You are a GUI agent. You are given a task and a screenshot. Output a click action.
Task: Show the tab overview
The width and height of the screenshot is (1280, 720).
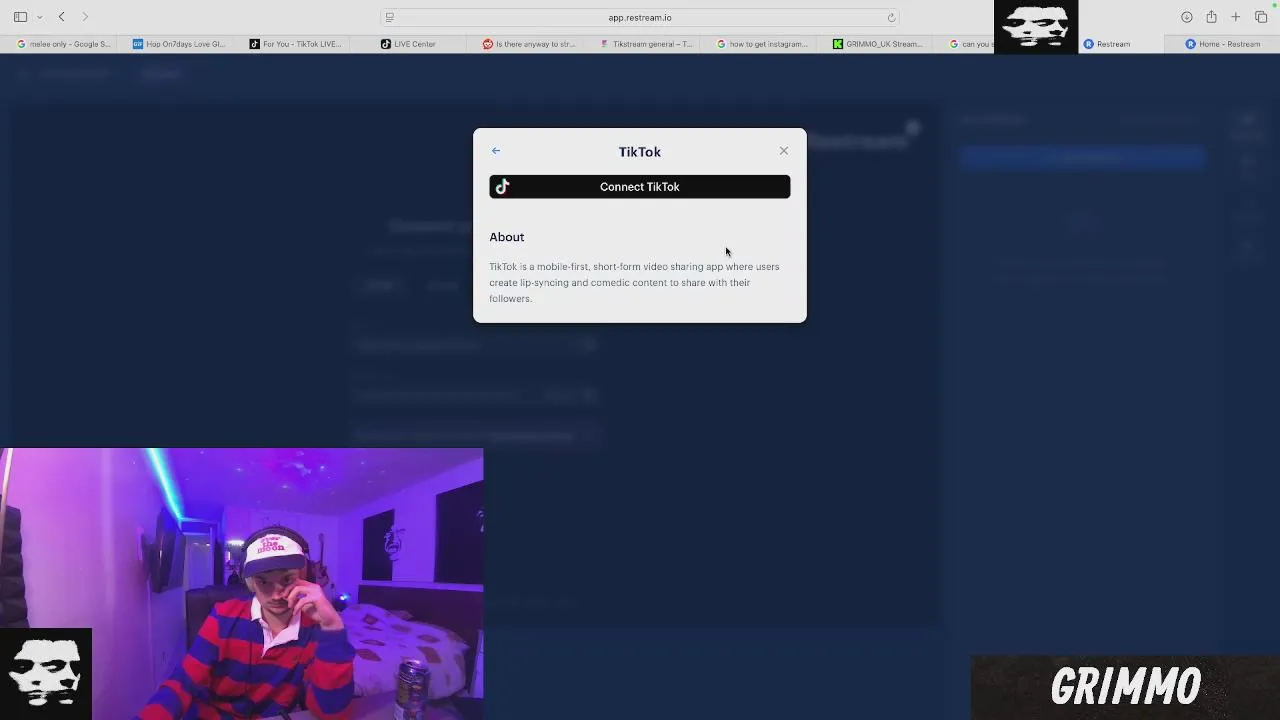pos(1261,17)
